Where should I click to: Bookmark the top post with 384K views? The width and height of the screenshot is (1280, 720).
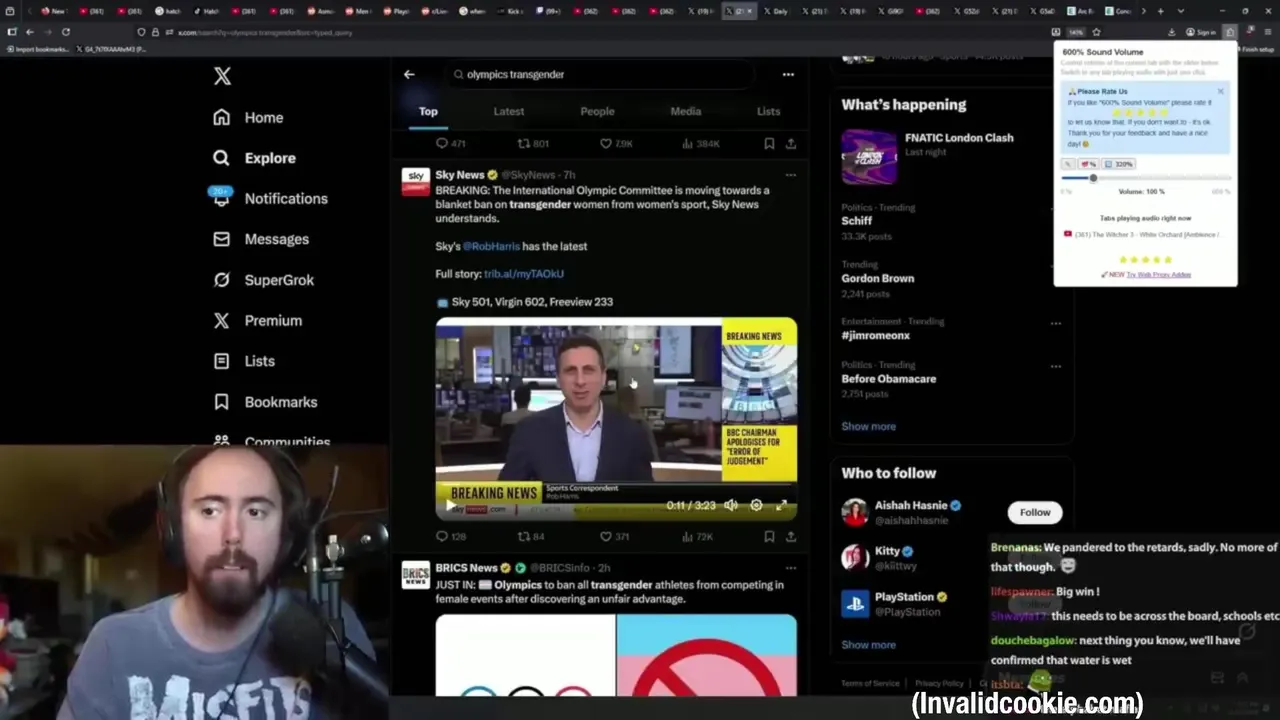769,144
